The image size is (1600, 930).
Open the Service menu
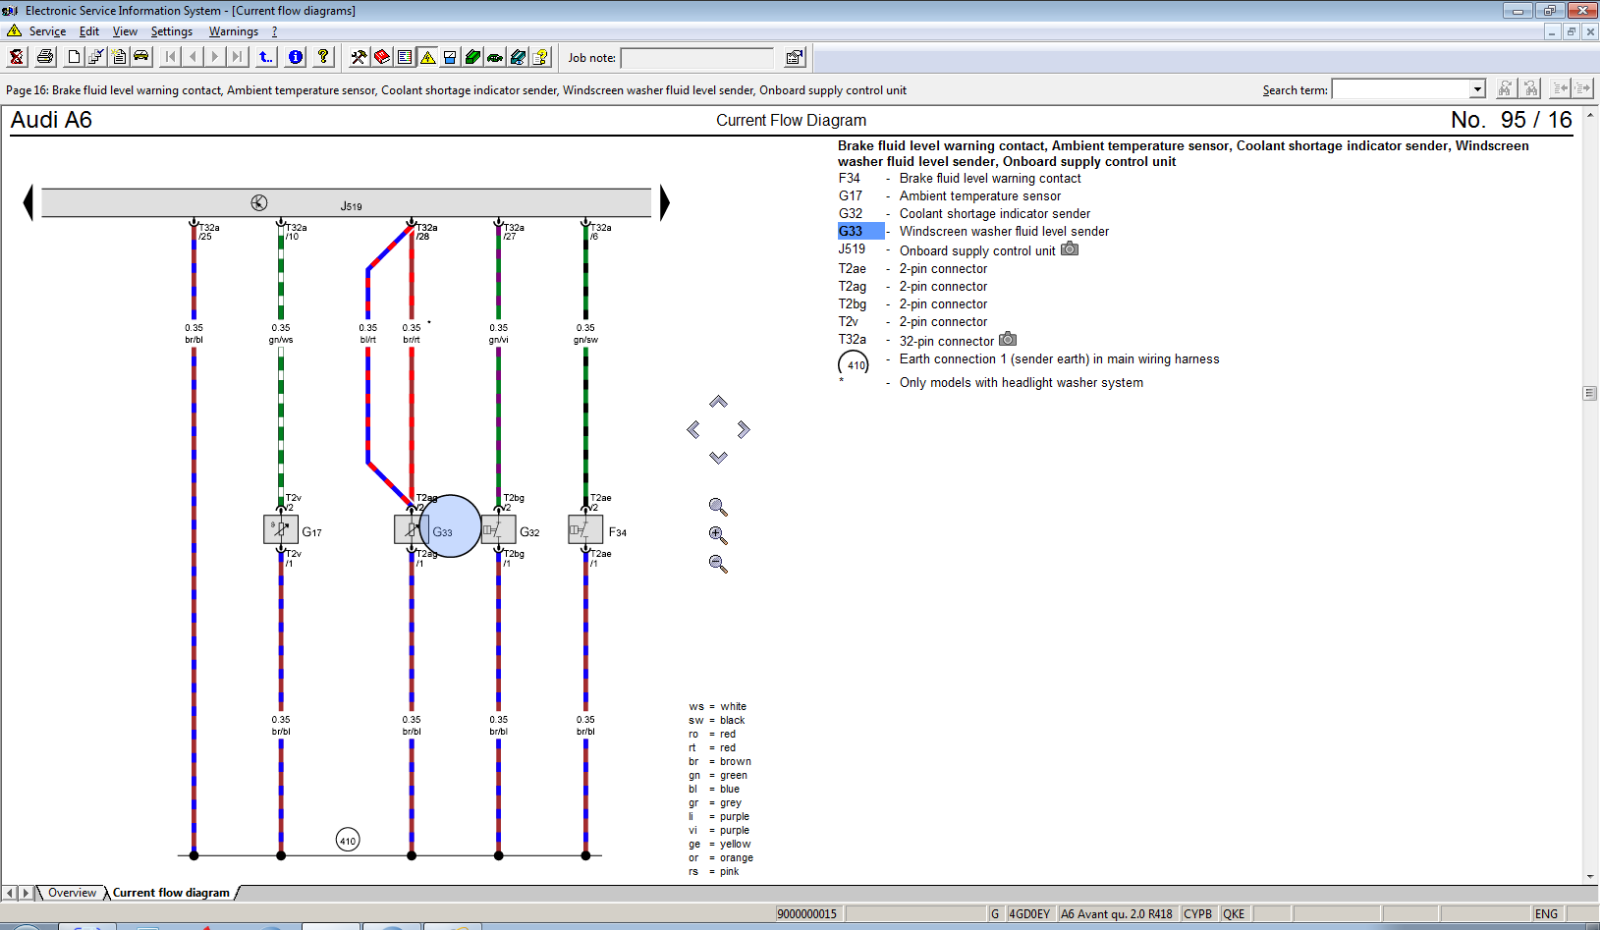coord(47,31)
